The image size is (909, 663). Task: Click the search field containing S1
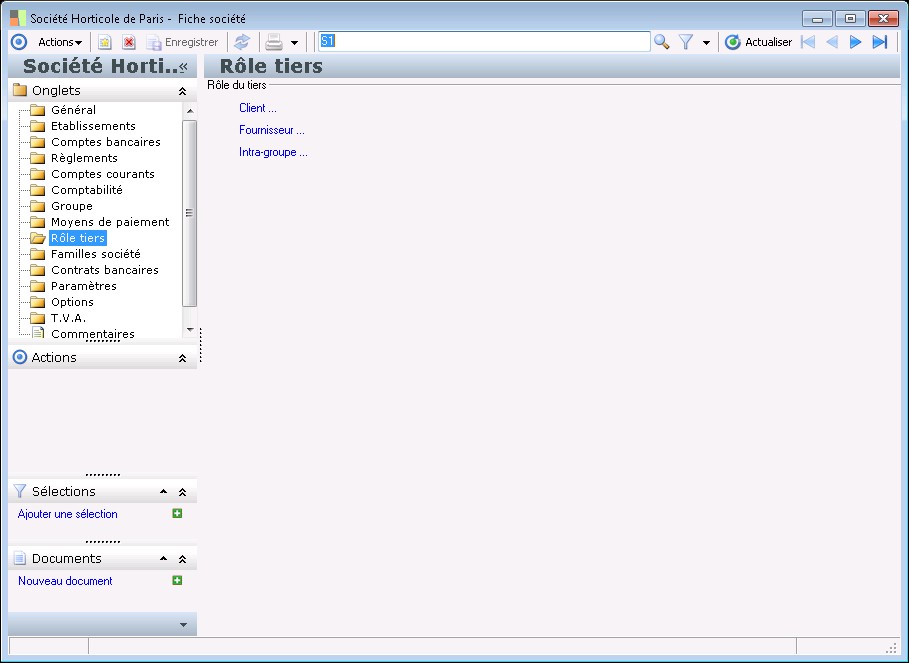(484, 41)
